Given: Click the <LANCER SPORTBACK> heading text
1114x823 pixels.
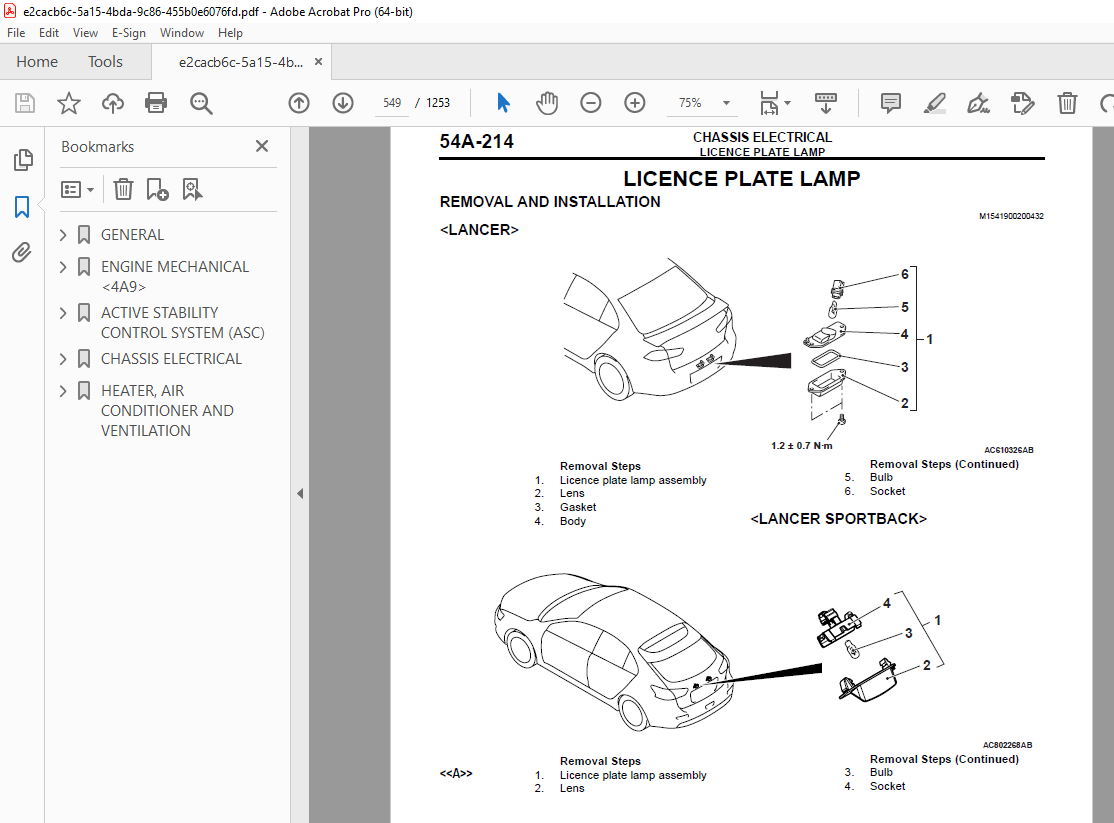Looking at the screenshot, I should coord(838,519).
